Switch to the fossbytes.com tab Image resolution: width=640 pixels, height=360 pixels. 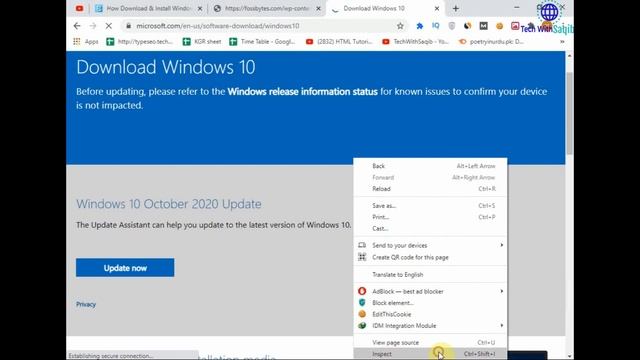tap(267, 8)
